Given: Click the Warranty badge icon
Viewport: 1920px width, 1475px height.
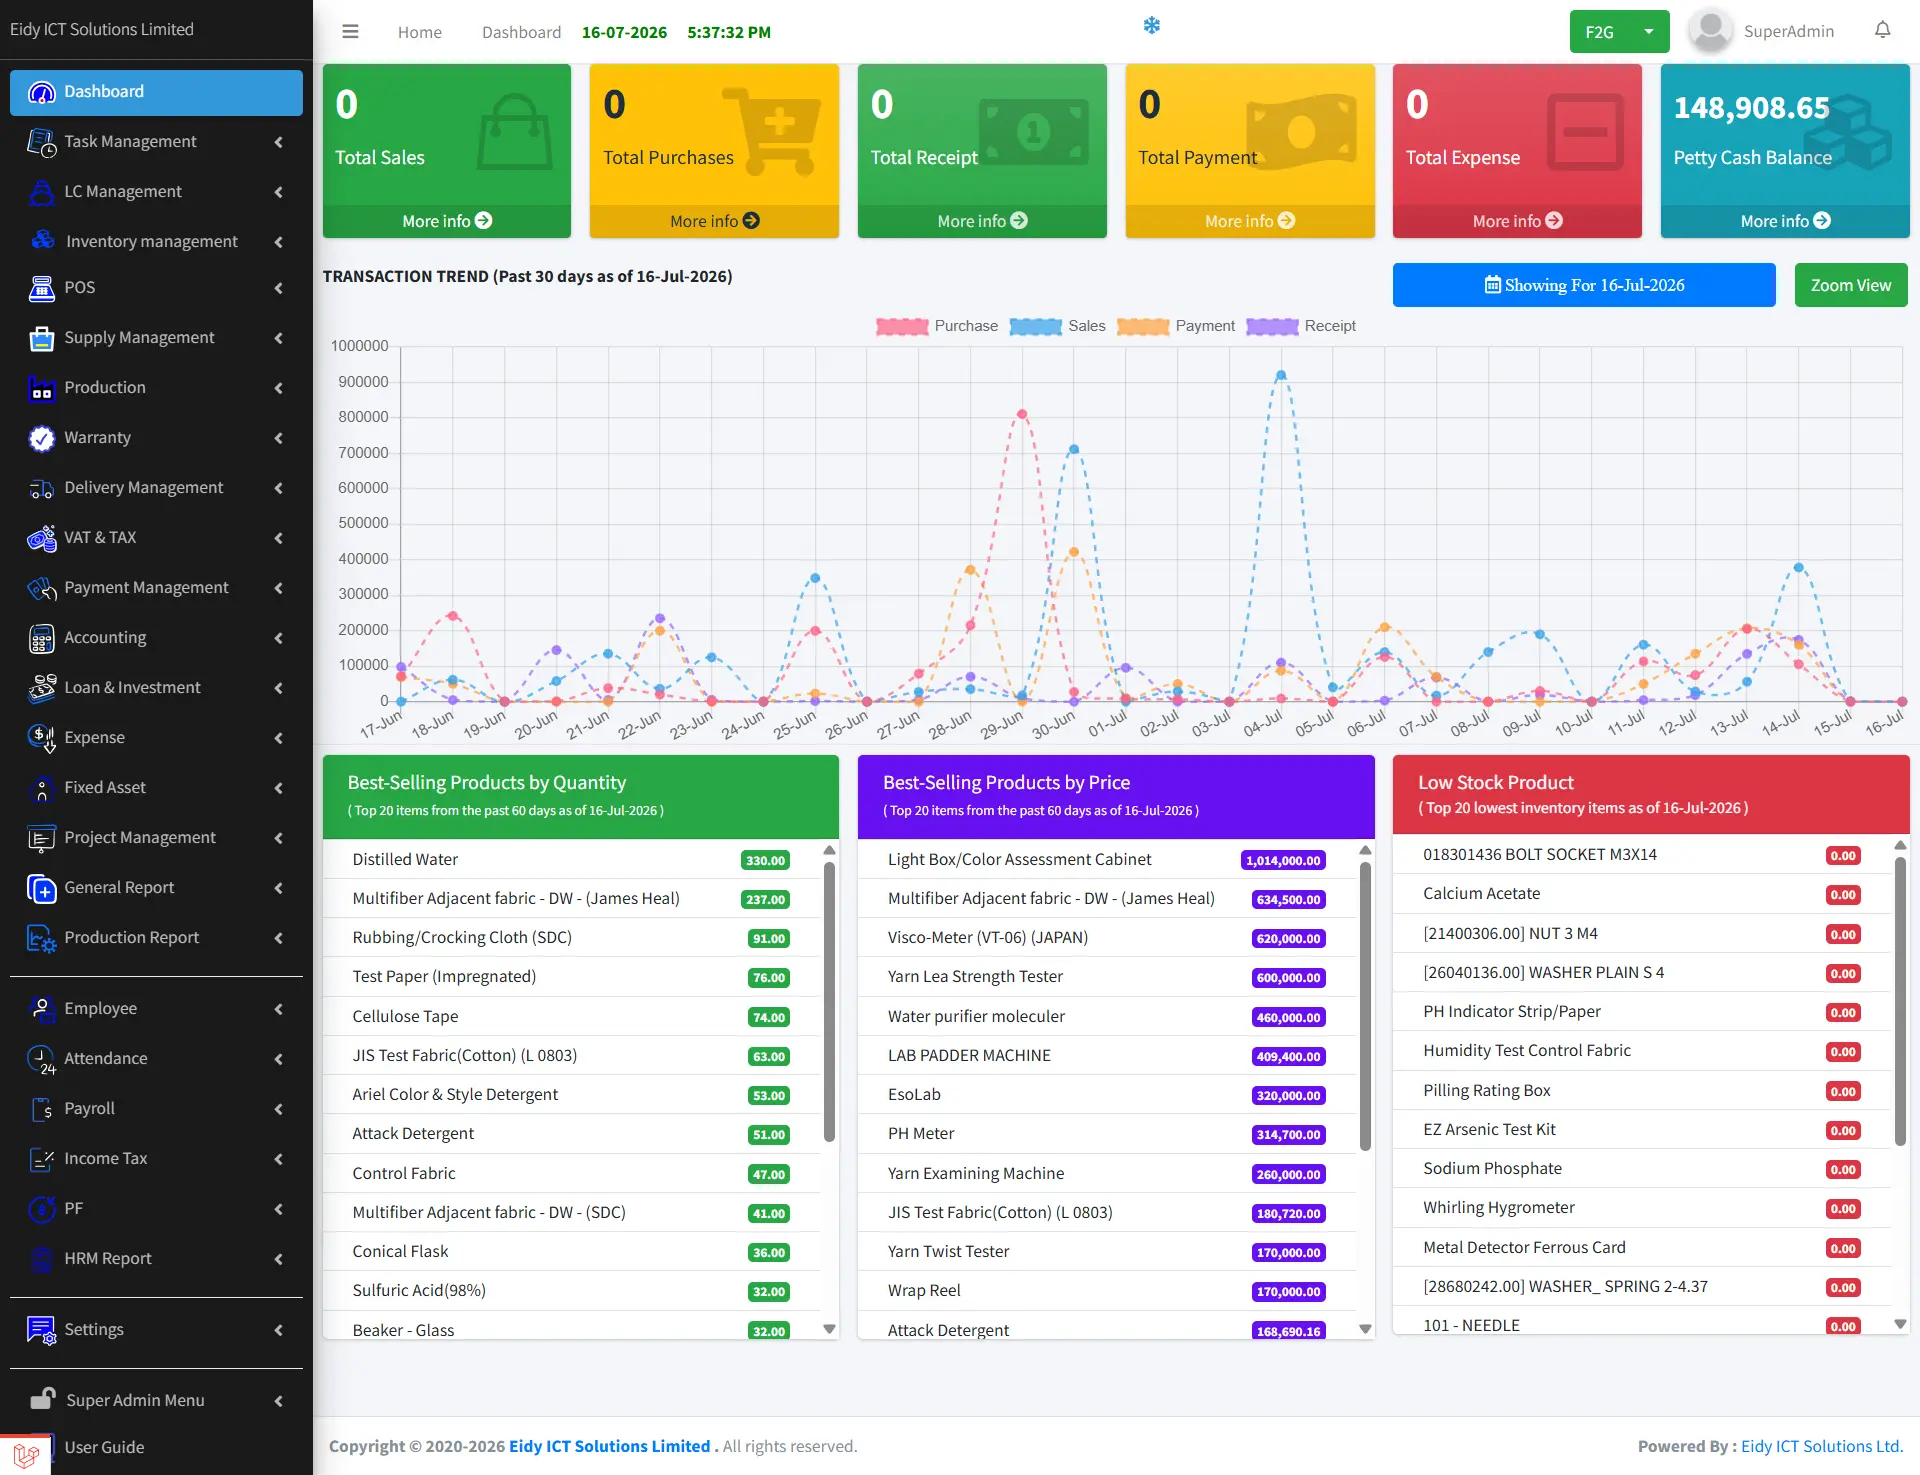Looking at the screenshot, I should pos(41,438).
